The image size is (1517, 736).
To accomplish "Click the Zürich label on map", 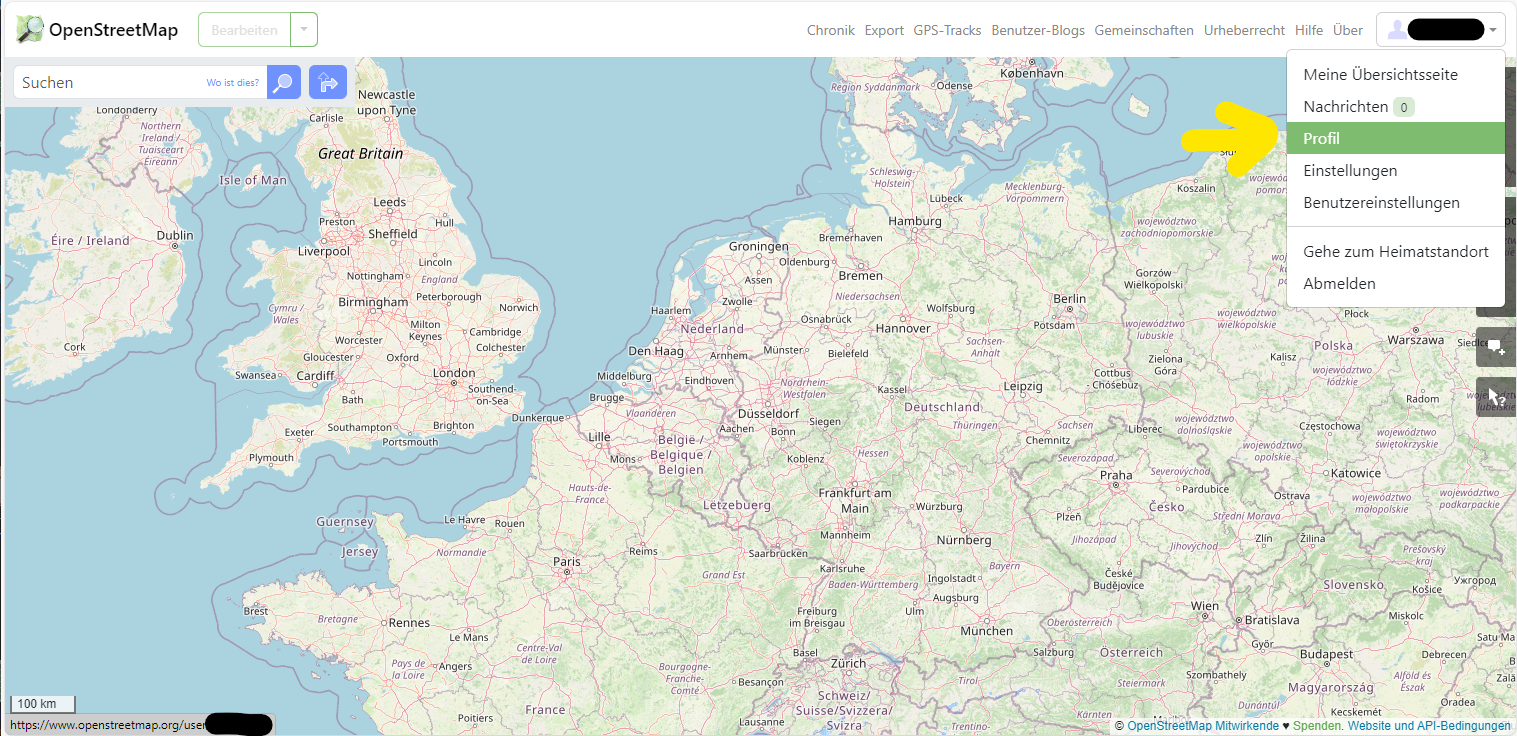I will pos(848,663).
